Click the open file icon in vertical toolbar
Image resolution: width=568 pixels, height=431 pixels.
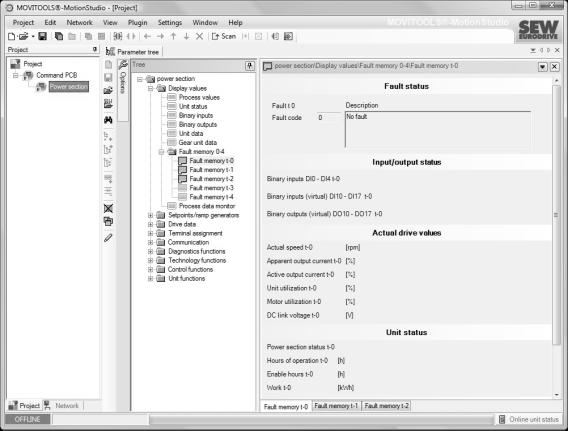point(108,90)
